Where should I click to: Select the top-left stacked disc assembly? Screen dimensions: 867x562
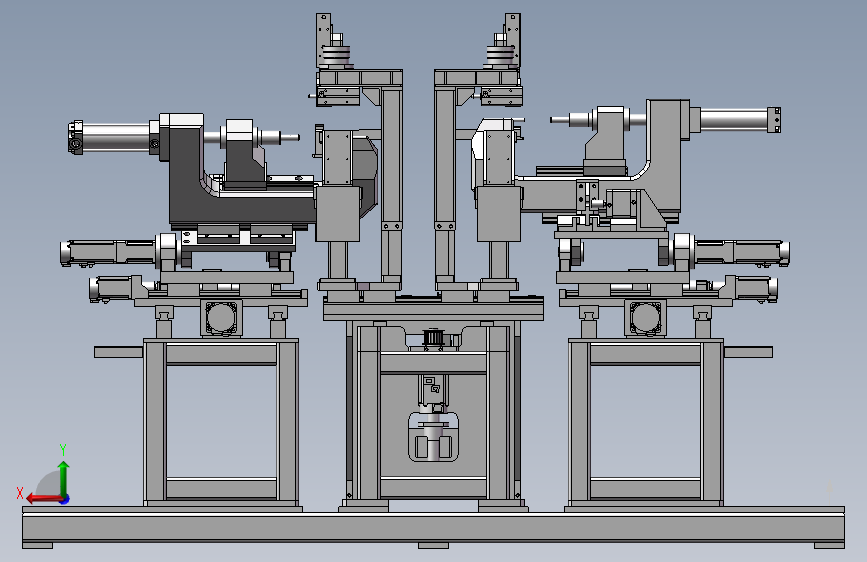(336, 56)
